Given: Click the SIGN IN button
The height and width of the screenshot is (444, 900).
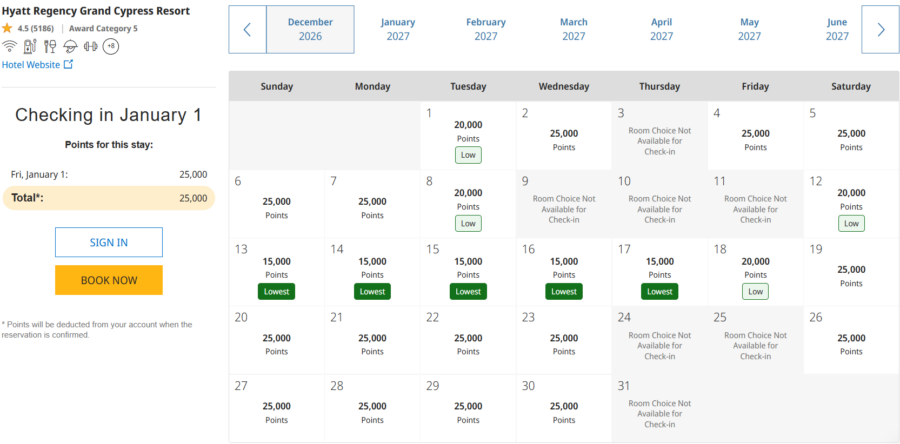Looking at the screenshot, I should 109,242.
